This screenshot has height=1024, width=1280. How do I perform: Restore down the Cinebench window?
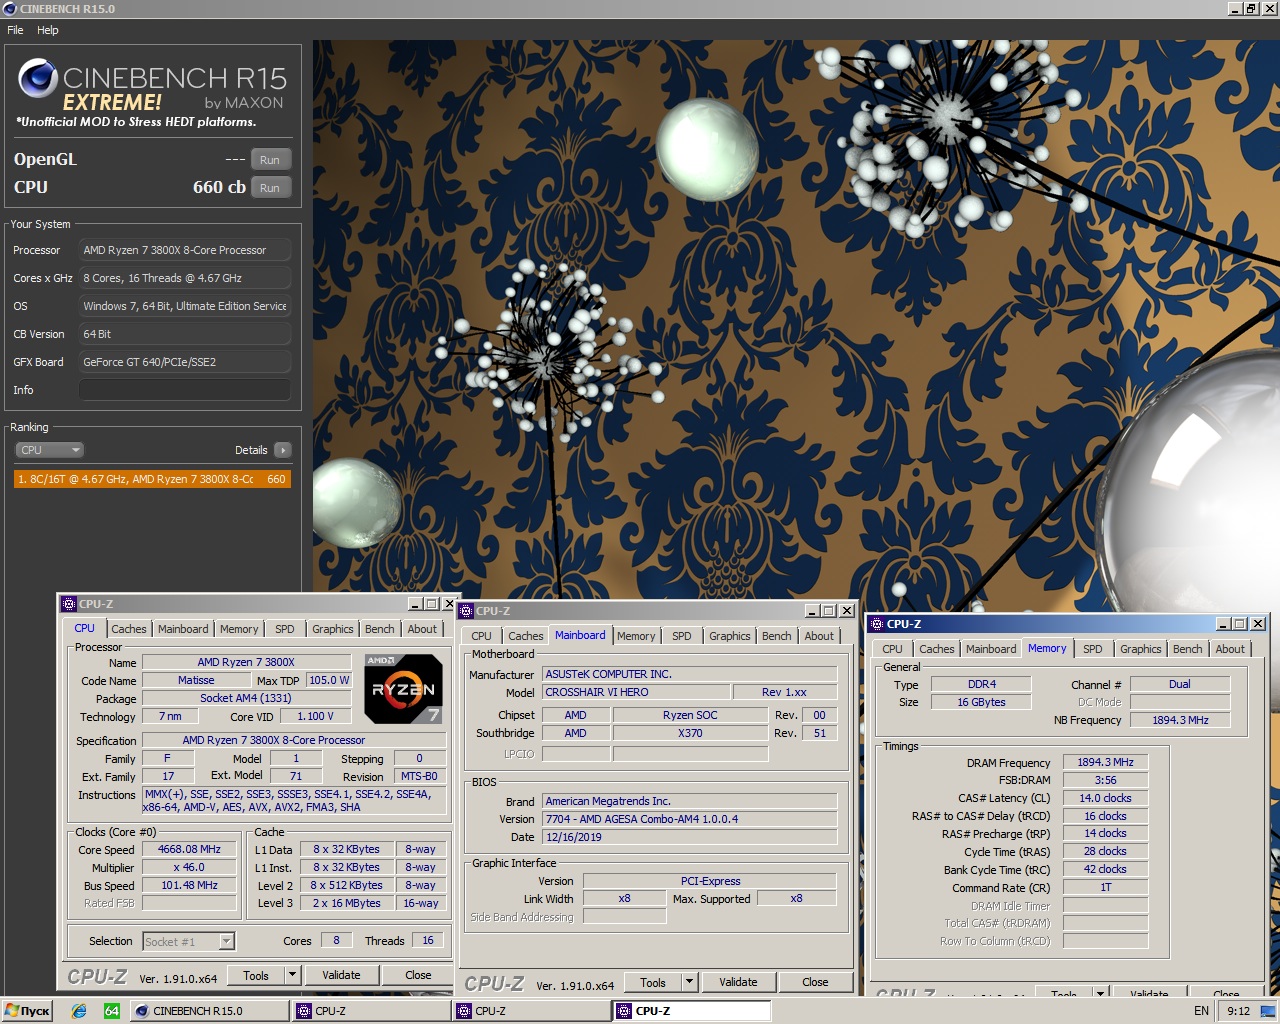(1250, 8)
